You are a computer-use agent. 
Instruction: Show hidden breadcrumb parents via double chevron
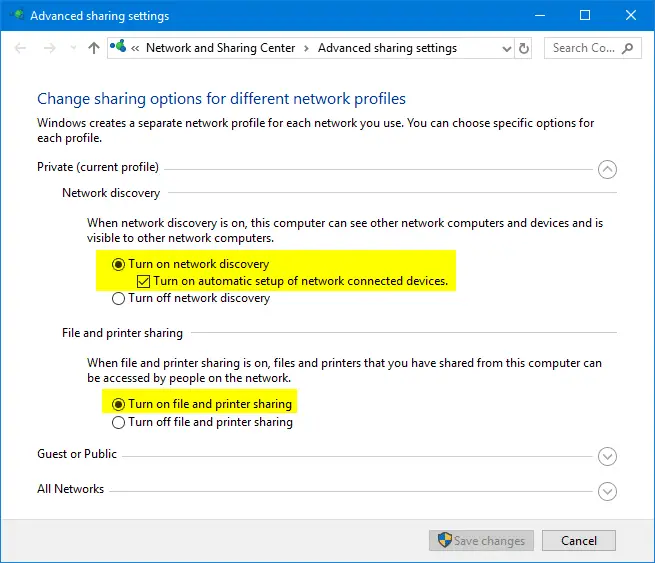coord(135,48)
